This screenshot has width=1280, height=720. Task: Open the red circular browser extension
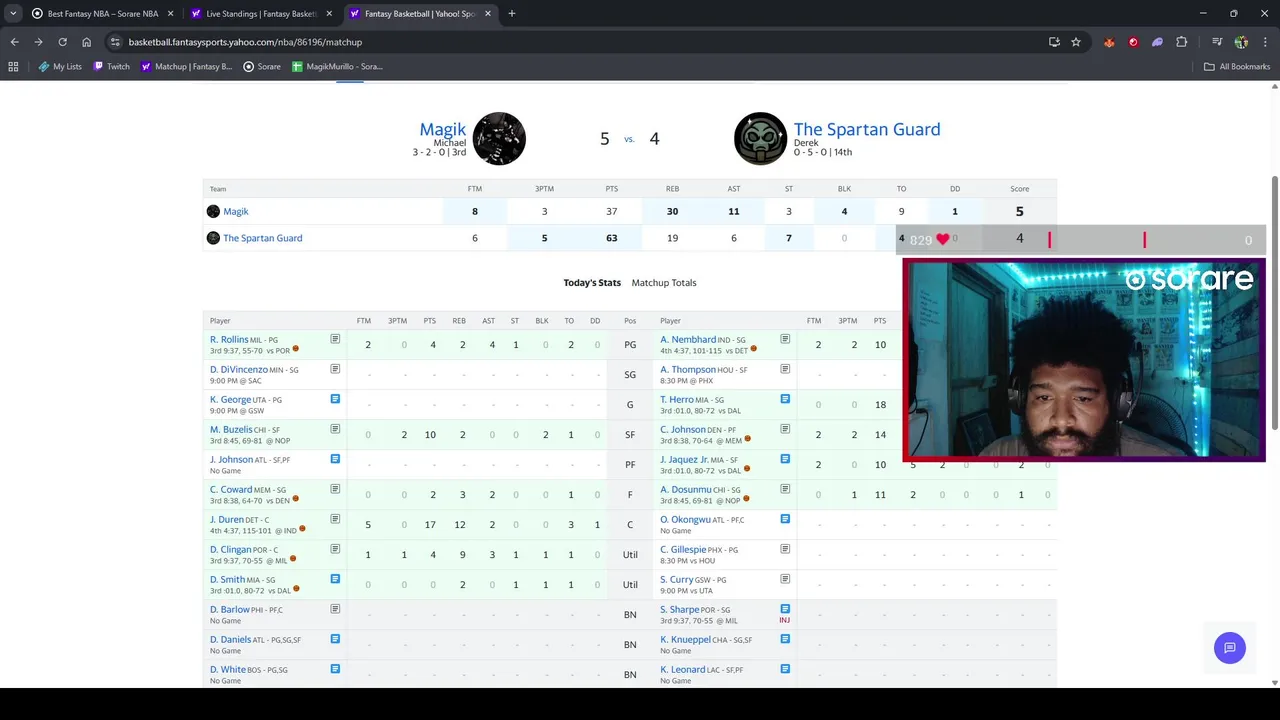[1133, 42]
